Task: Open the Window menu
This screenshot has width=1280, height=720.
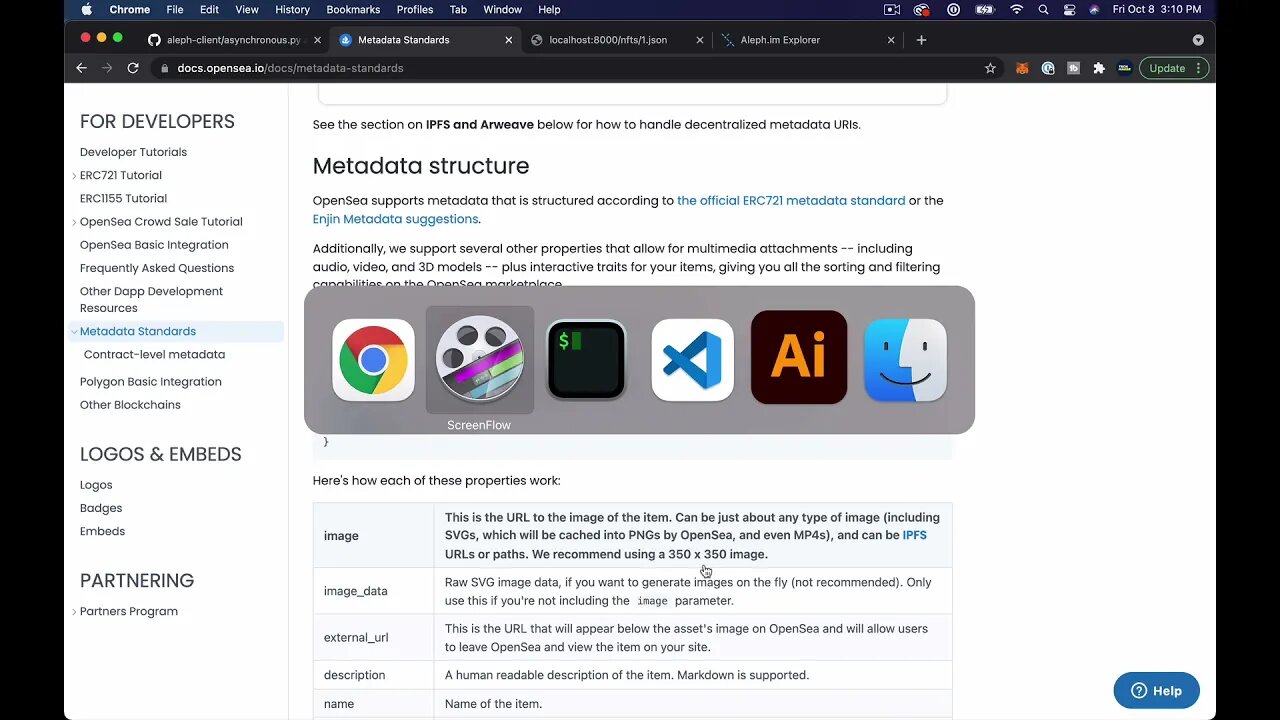Action: click(x=502, y=9)
